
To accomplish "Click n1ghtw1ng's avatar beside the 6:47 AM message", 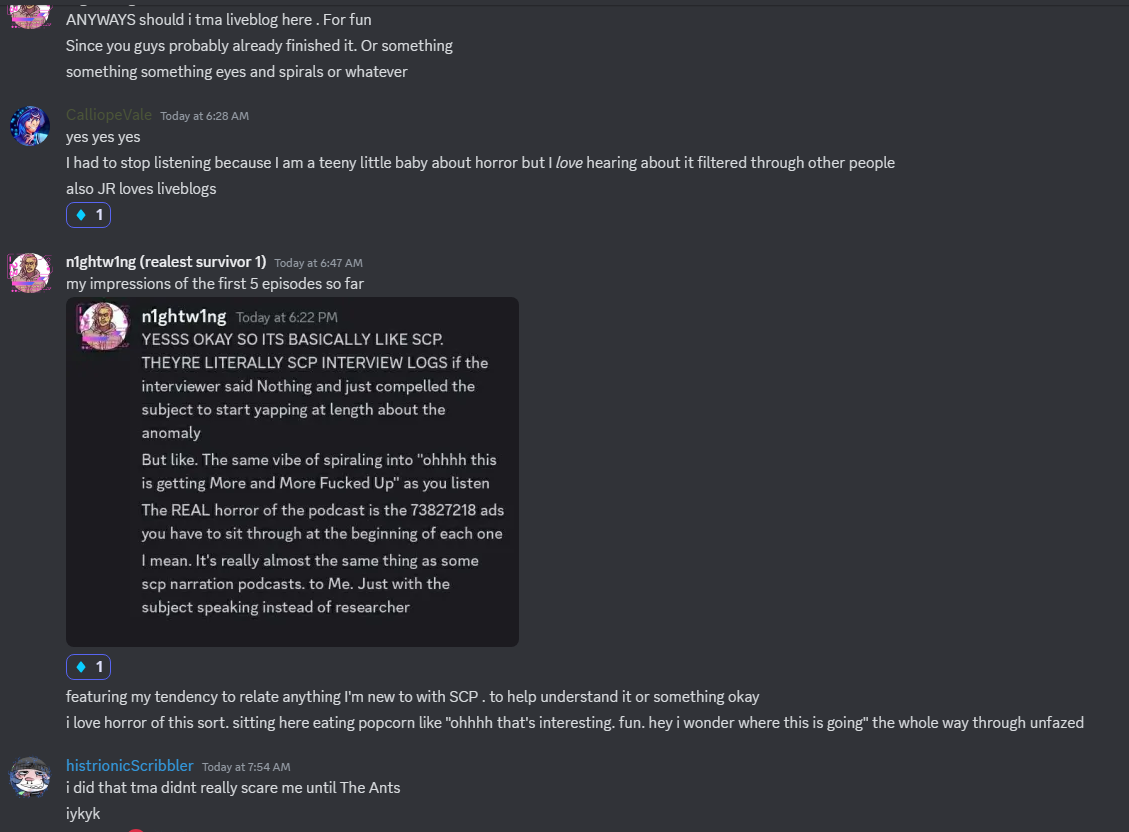I will pyautogui.click(x=30, y=272).
